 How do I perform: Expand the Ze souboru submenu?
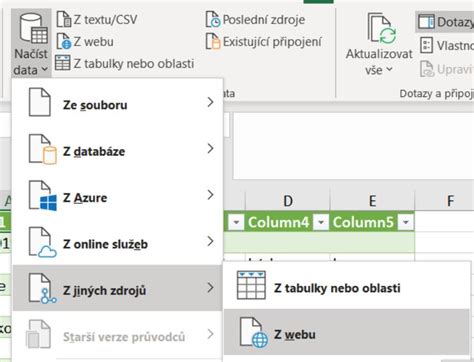coord(117,104)
